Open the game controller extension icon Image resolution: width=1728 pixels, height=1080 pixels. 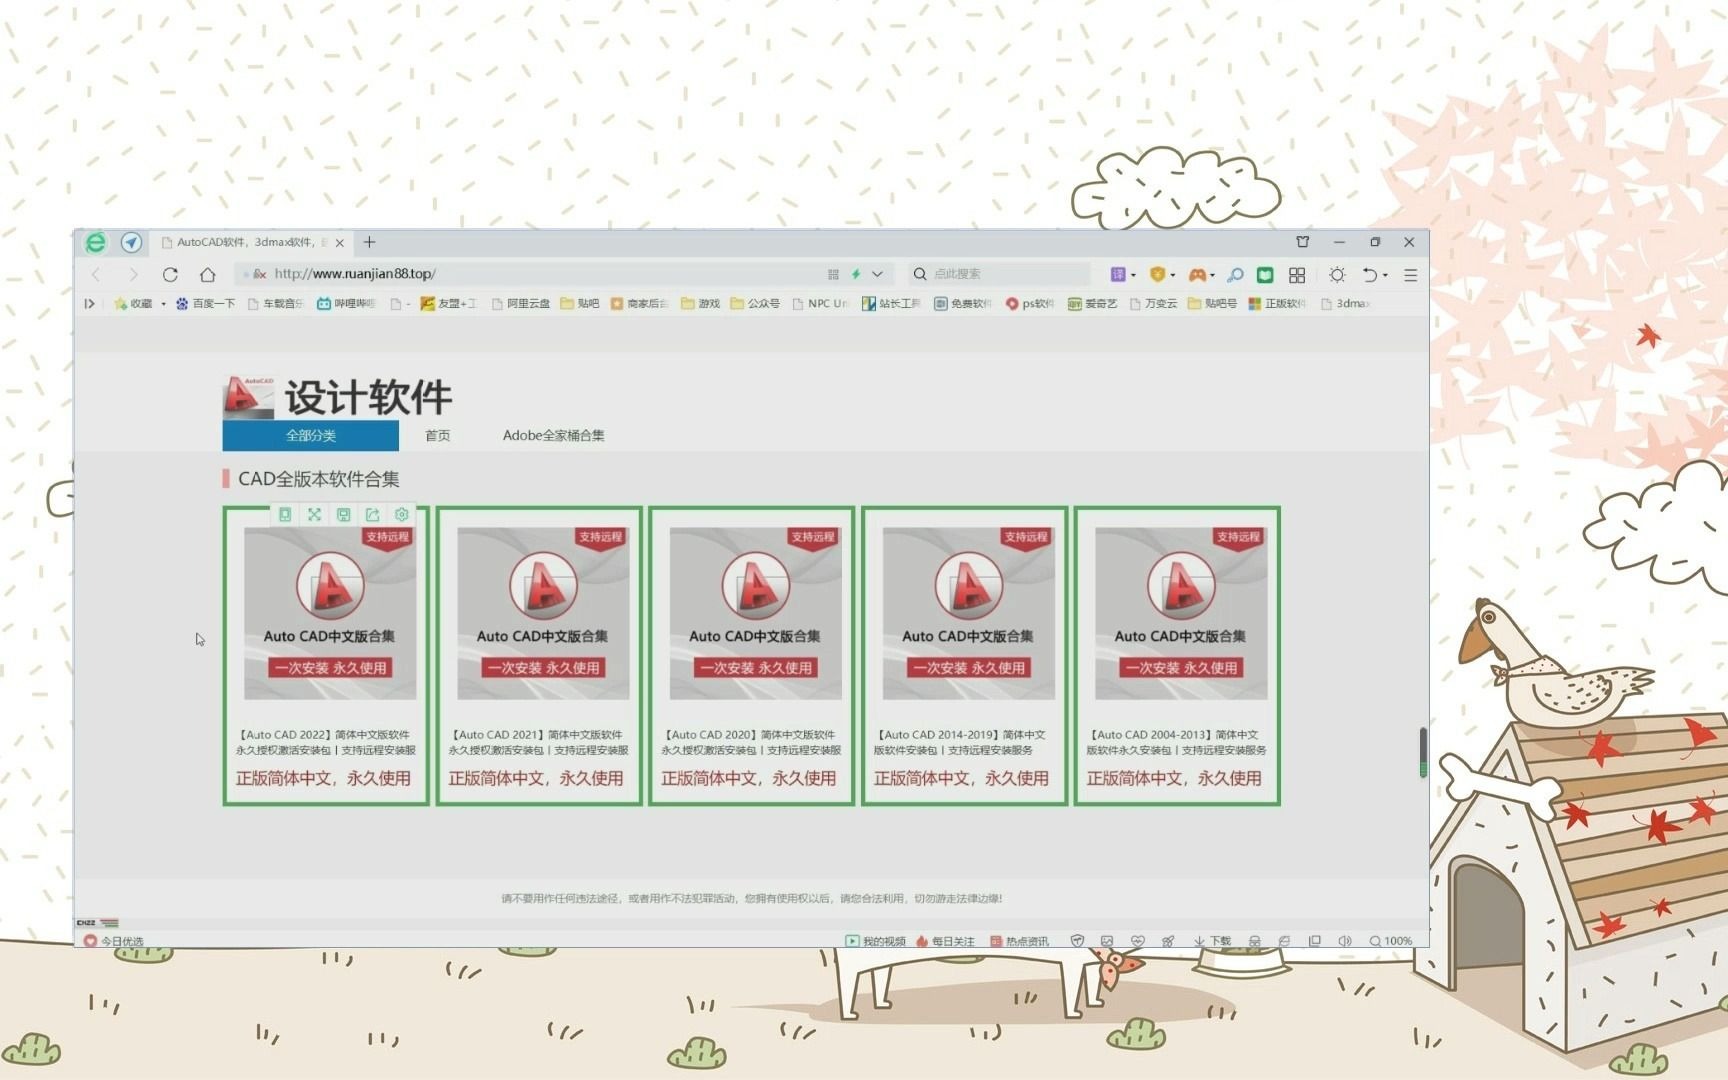click(1196, 274)
